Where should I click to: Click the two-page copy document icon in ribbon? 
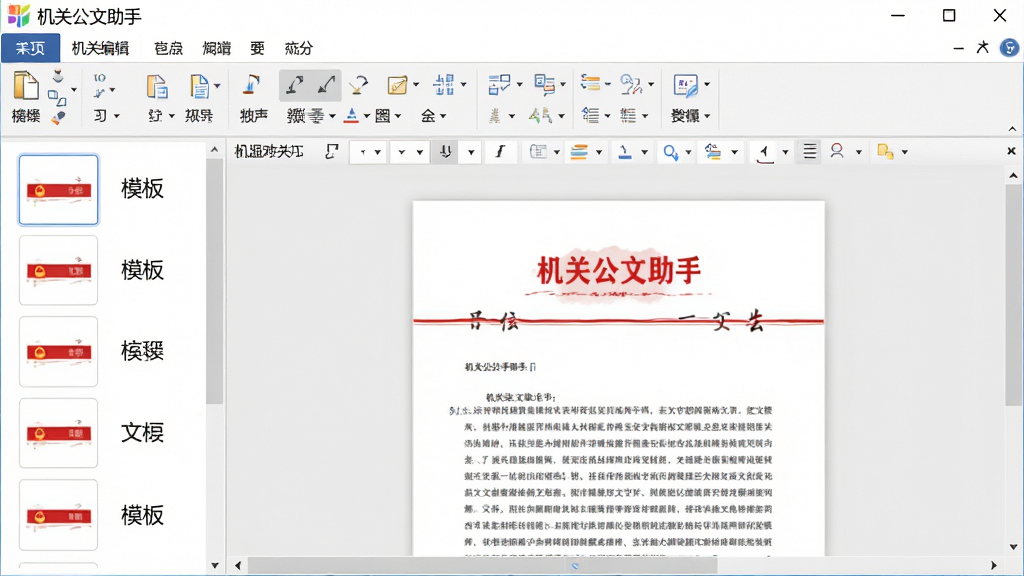click(x=156, y=86)
